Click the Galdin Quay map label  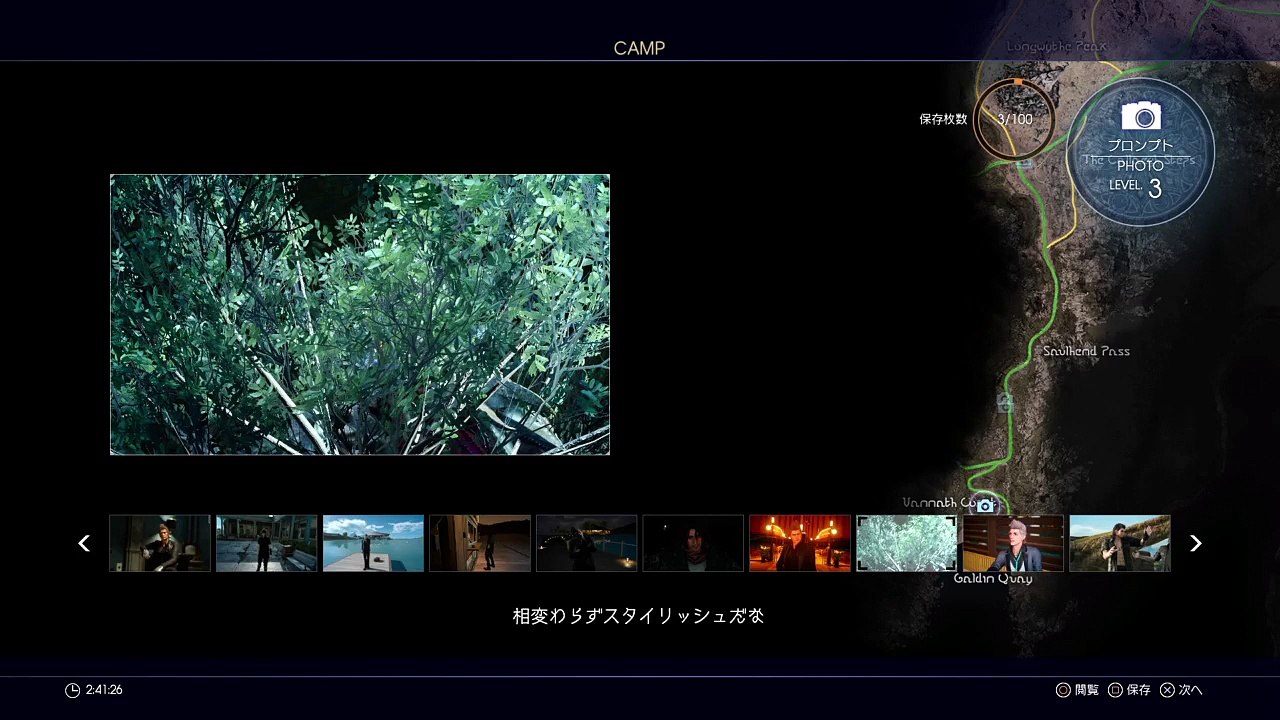tap(992, 578)
